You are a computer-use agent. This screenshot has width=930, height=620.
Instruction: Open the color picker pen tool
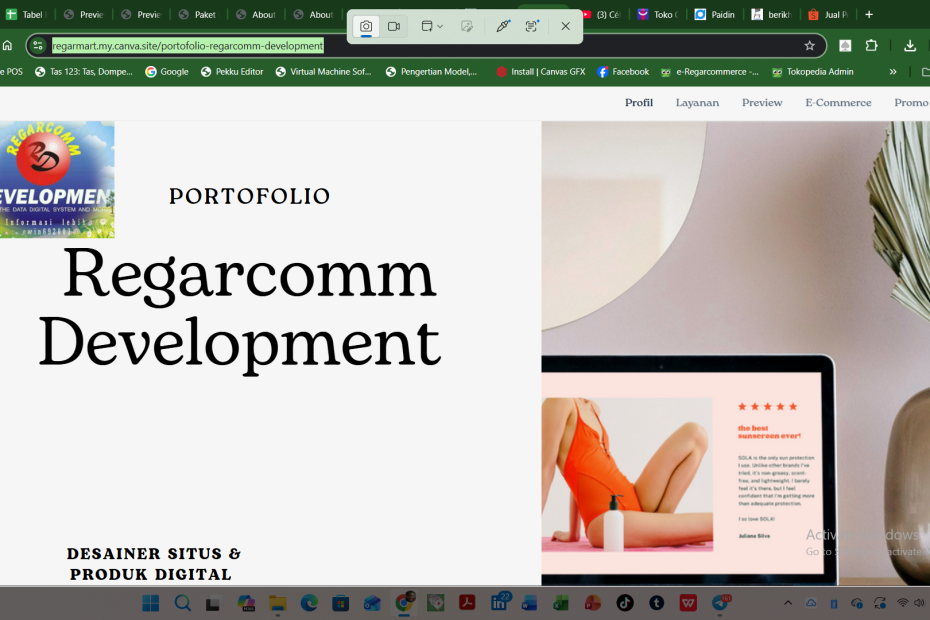tap(503, 26)
